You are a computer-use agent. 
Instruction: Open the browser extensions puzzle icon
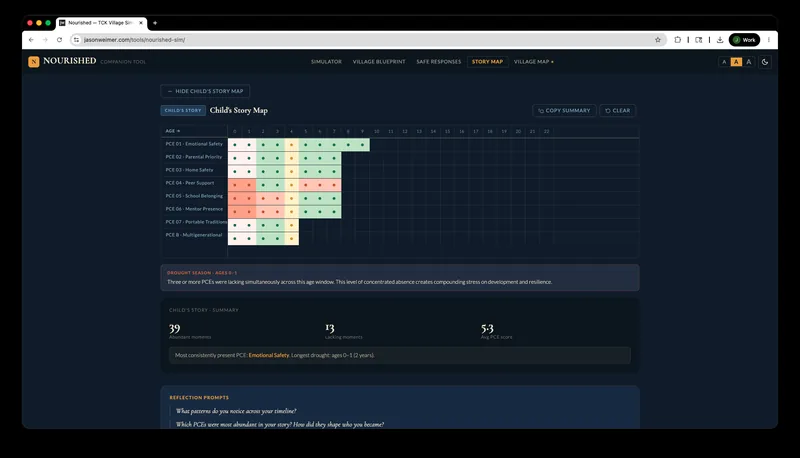[678, 40]
